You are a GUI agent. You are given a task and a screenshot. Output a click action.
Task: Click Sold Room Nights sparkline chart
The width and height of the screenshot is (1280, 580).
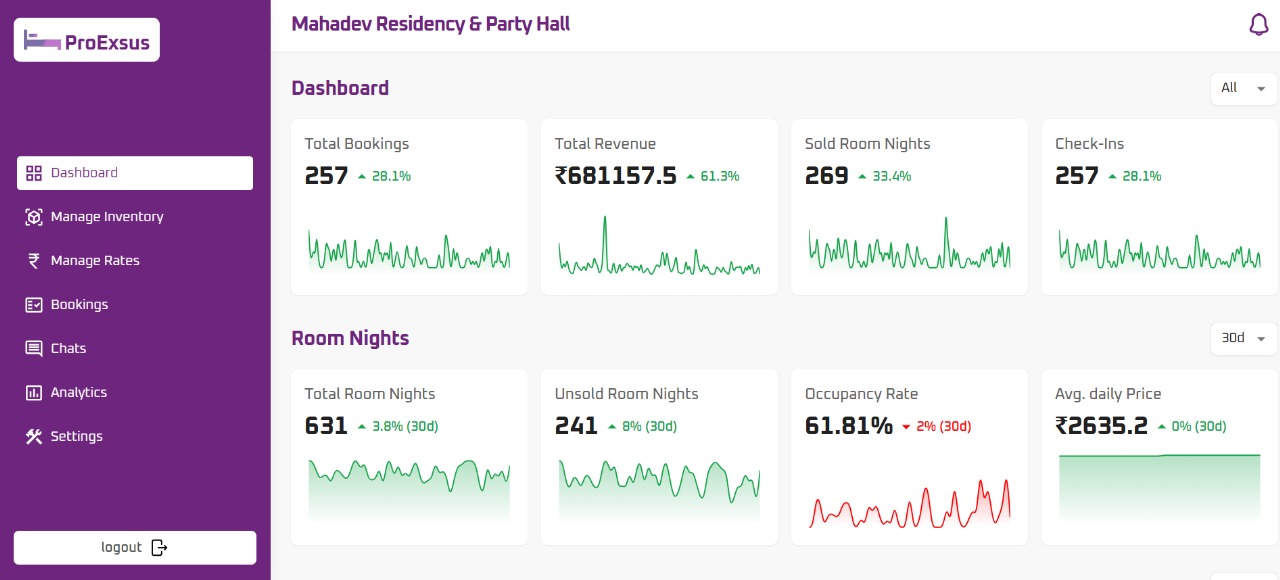(909, 245)
